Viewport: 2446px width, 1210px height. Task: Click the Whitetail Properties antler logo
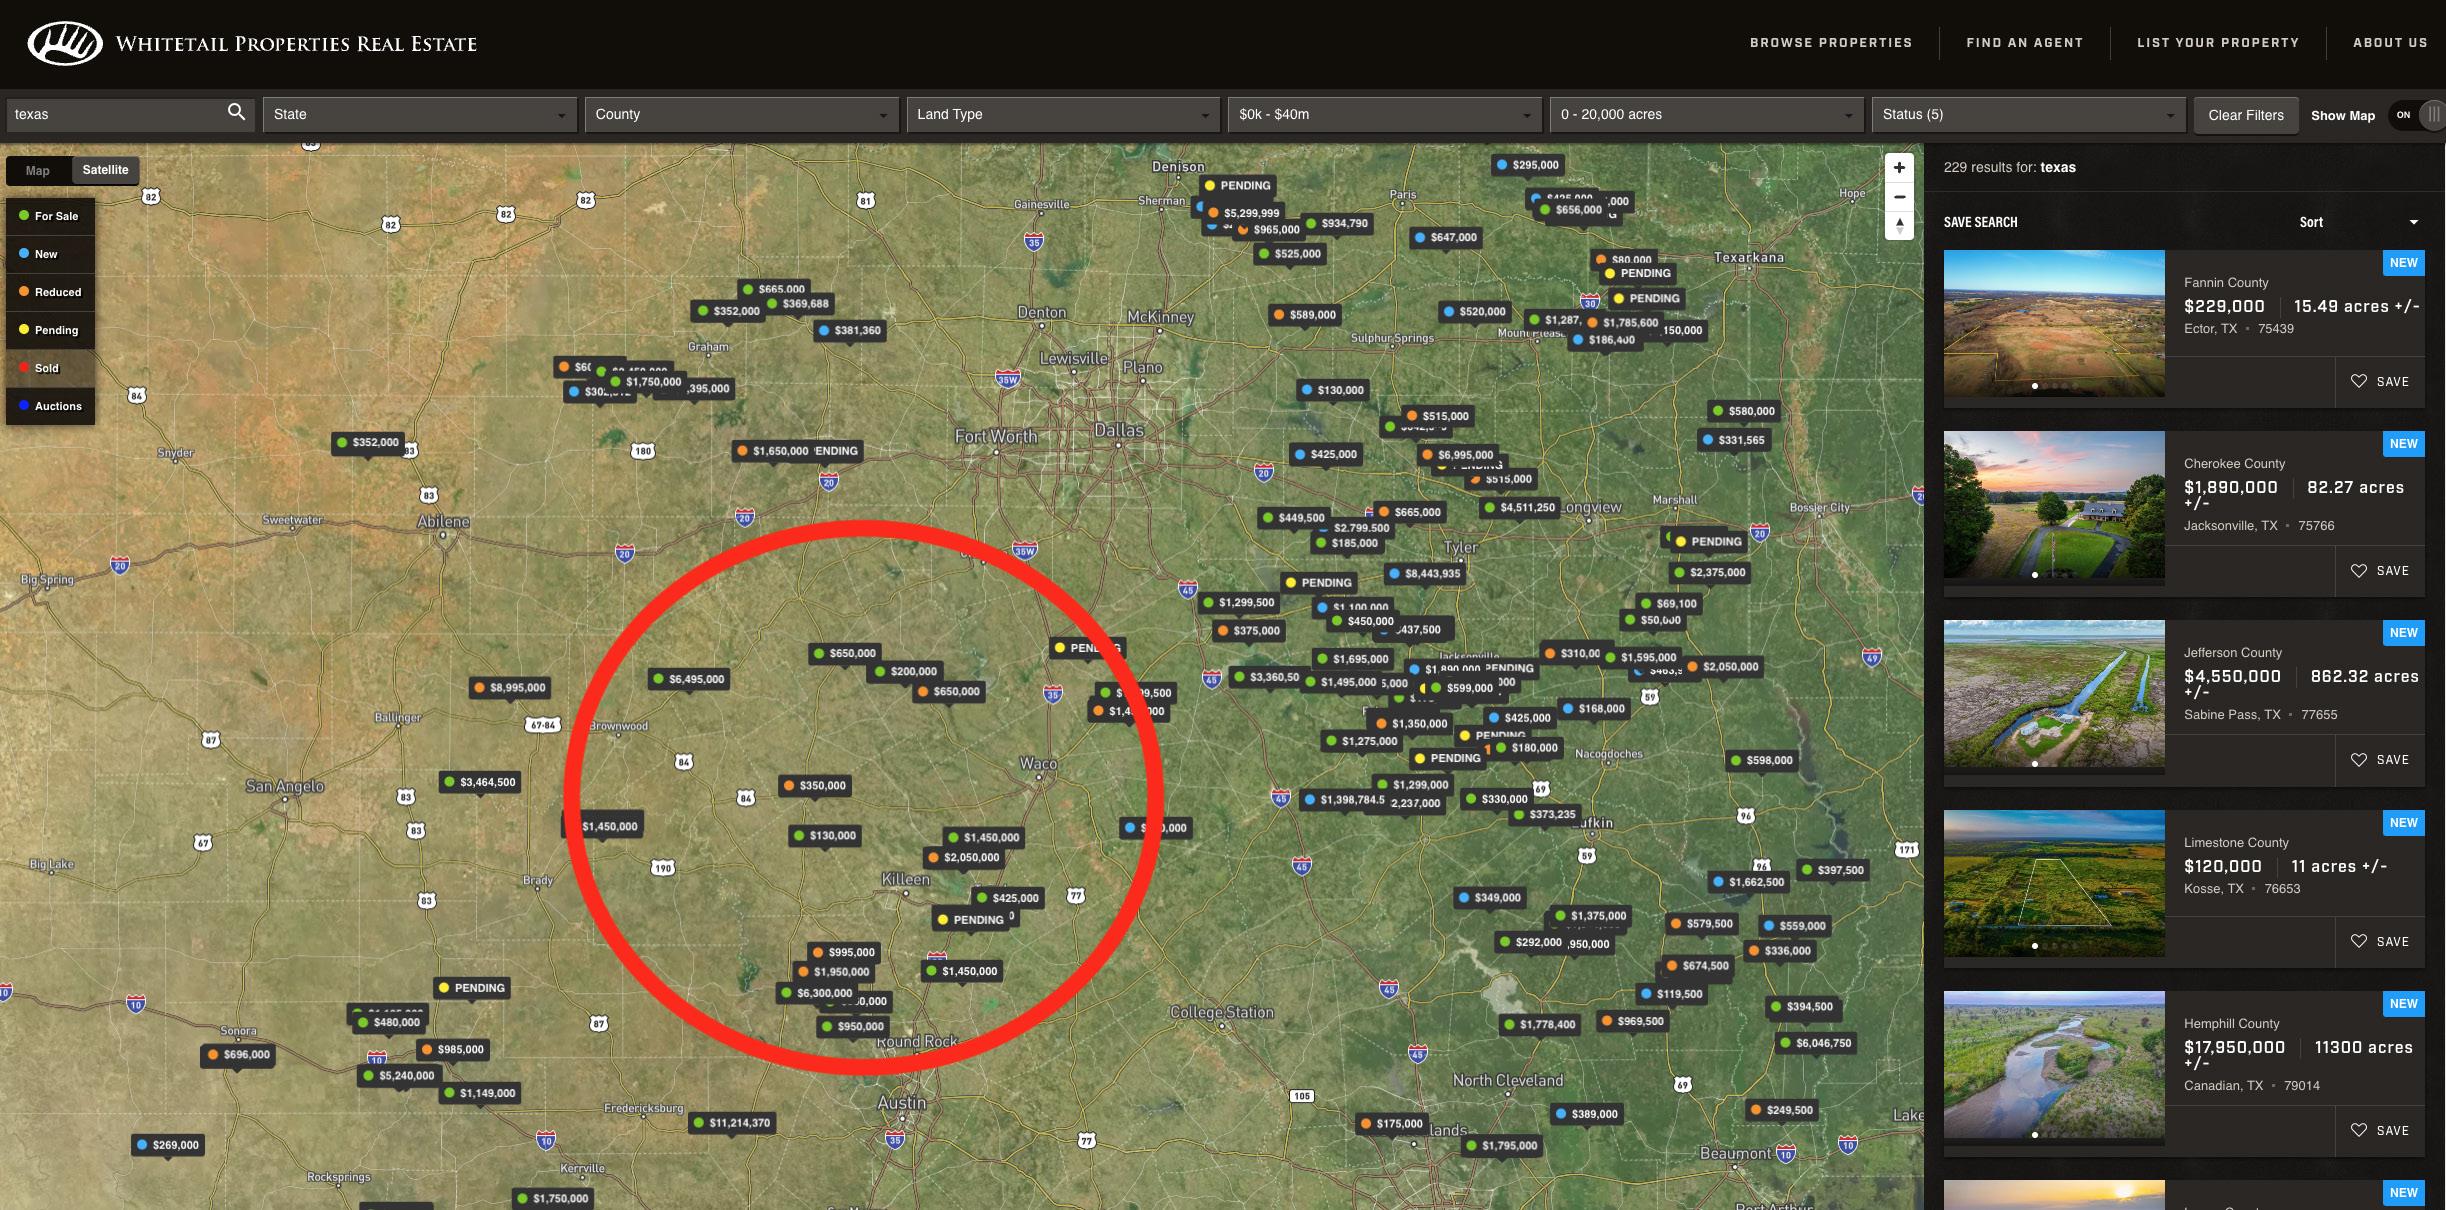pyautogui.click(x=65, y=43)
